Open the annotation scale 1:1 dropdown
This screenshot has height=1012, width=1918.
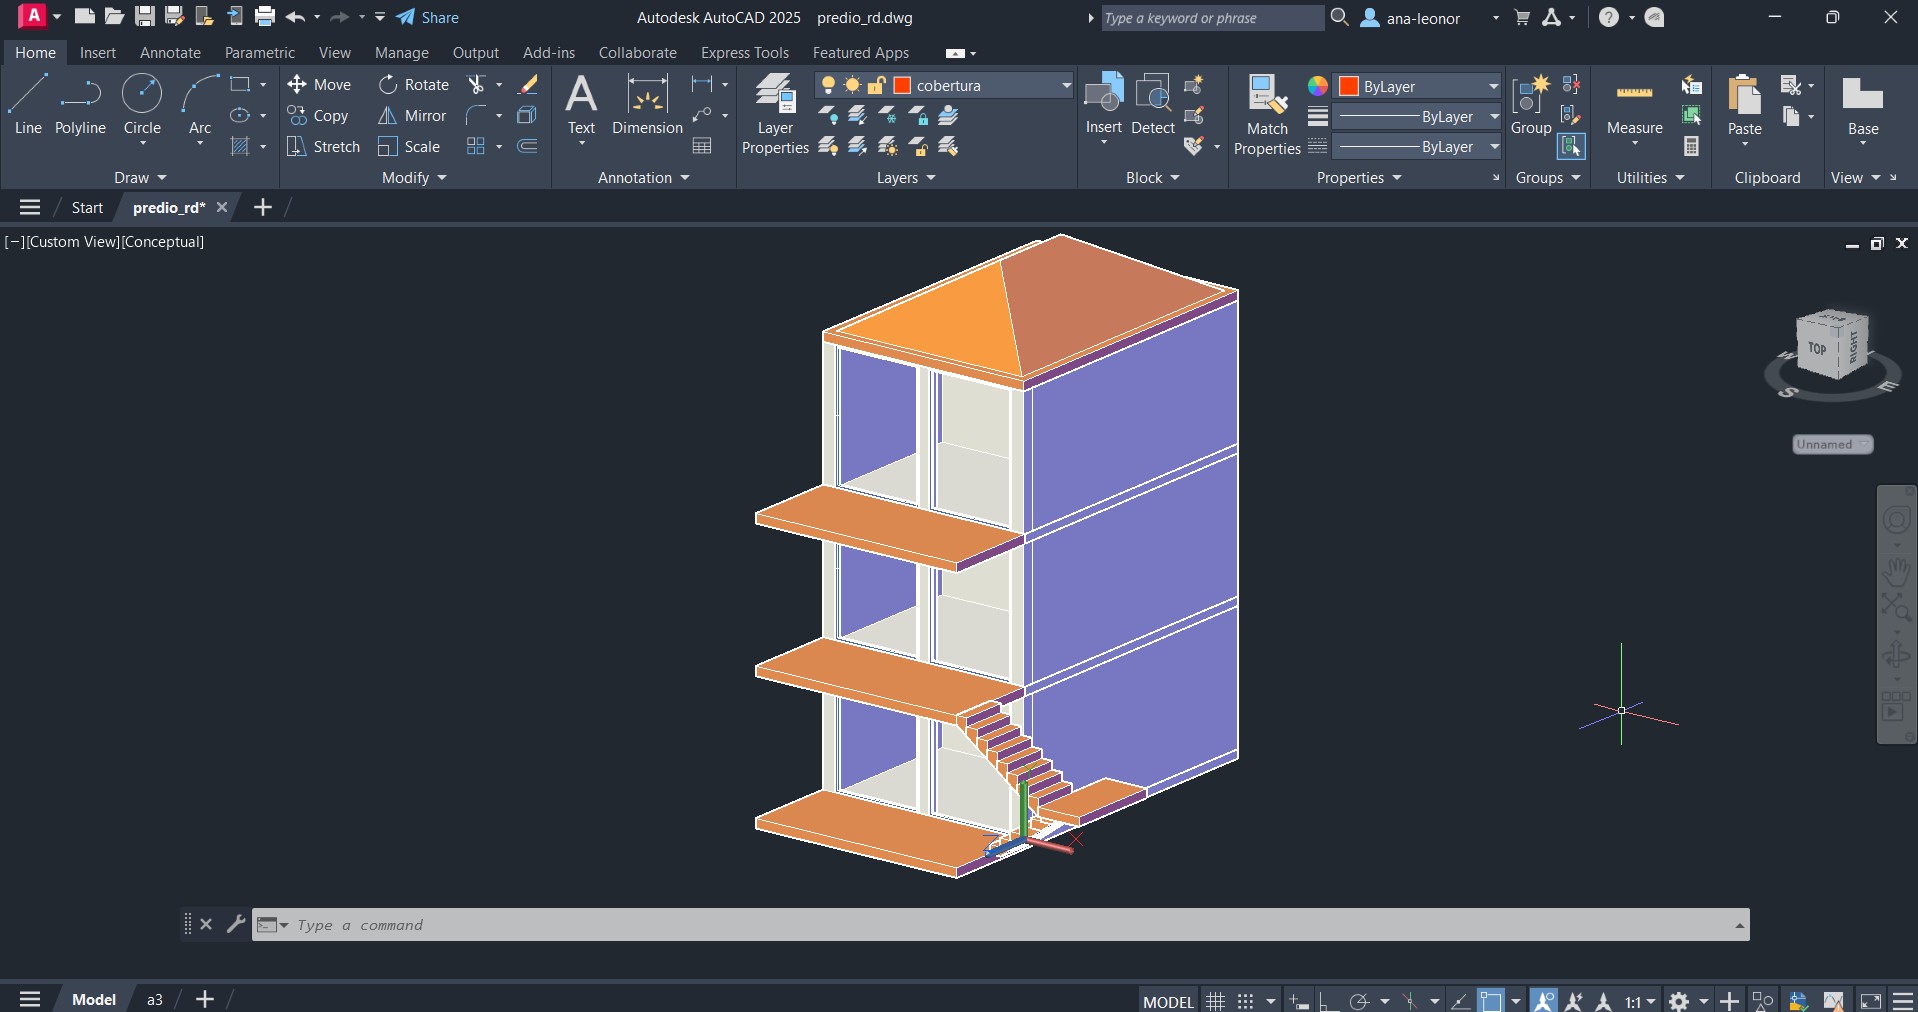(x=1640, y=1001)
